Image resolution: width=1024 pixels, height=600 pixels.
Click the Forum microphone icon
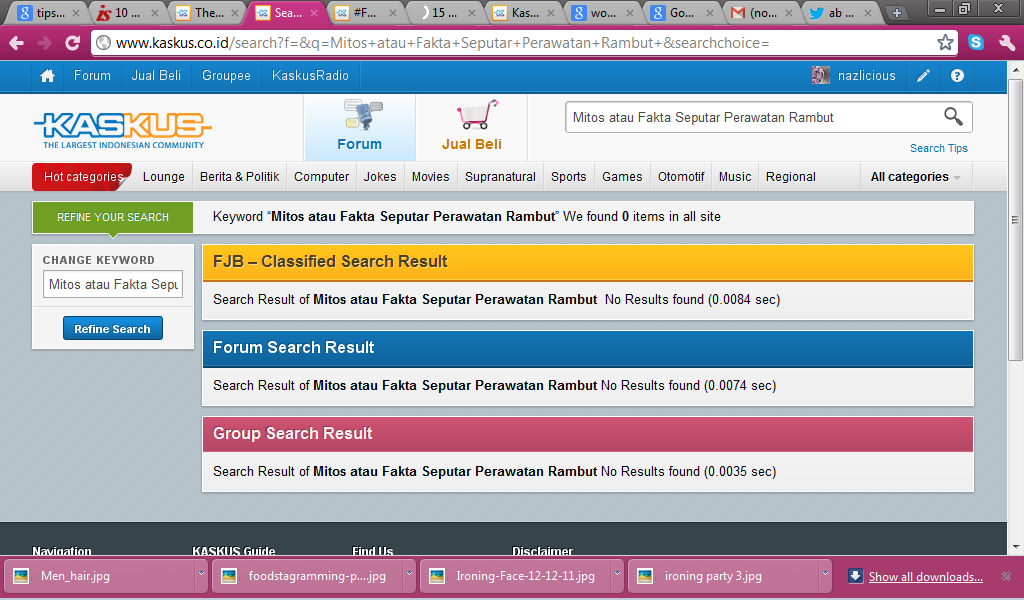[363, 116]
